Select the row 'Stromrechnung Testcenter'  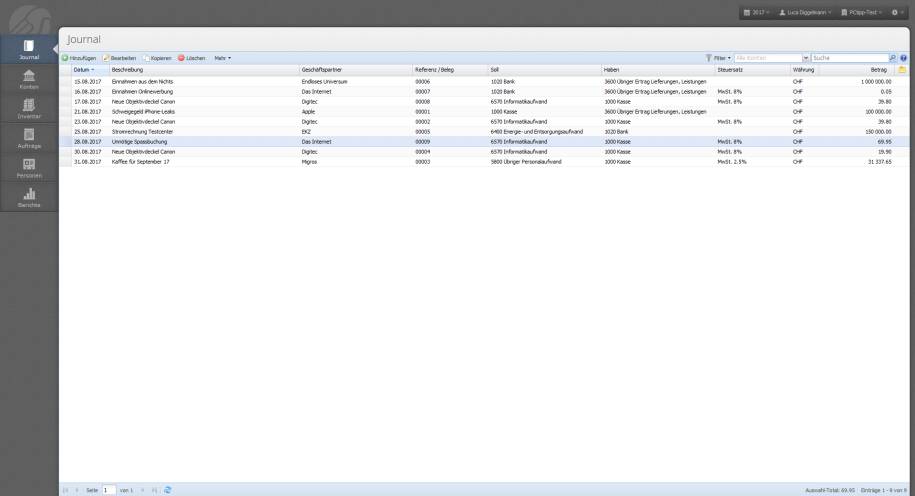484,132
